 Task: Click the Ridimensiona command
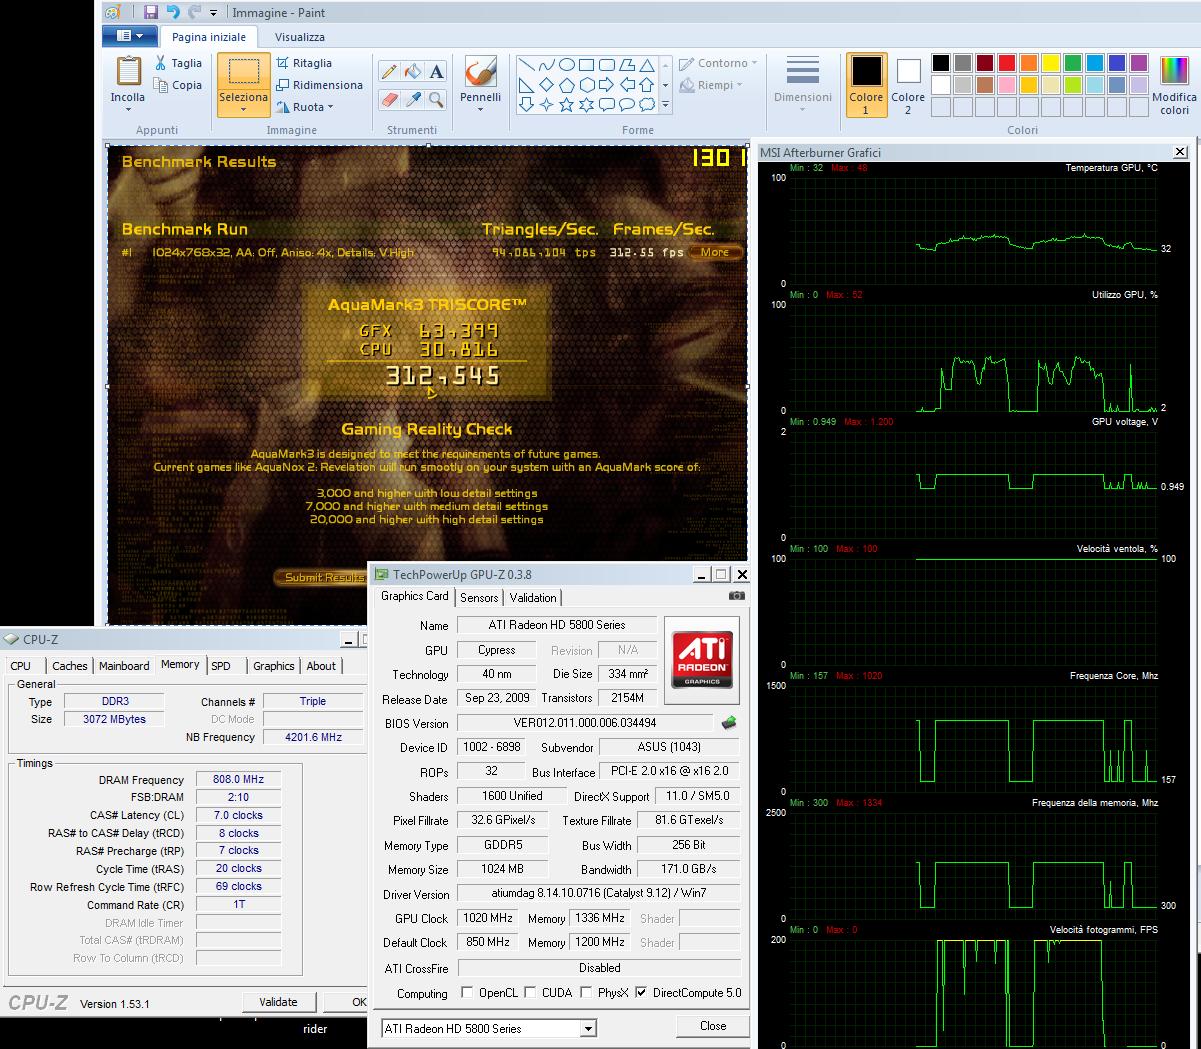319,85
